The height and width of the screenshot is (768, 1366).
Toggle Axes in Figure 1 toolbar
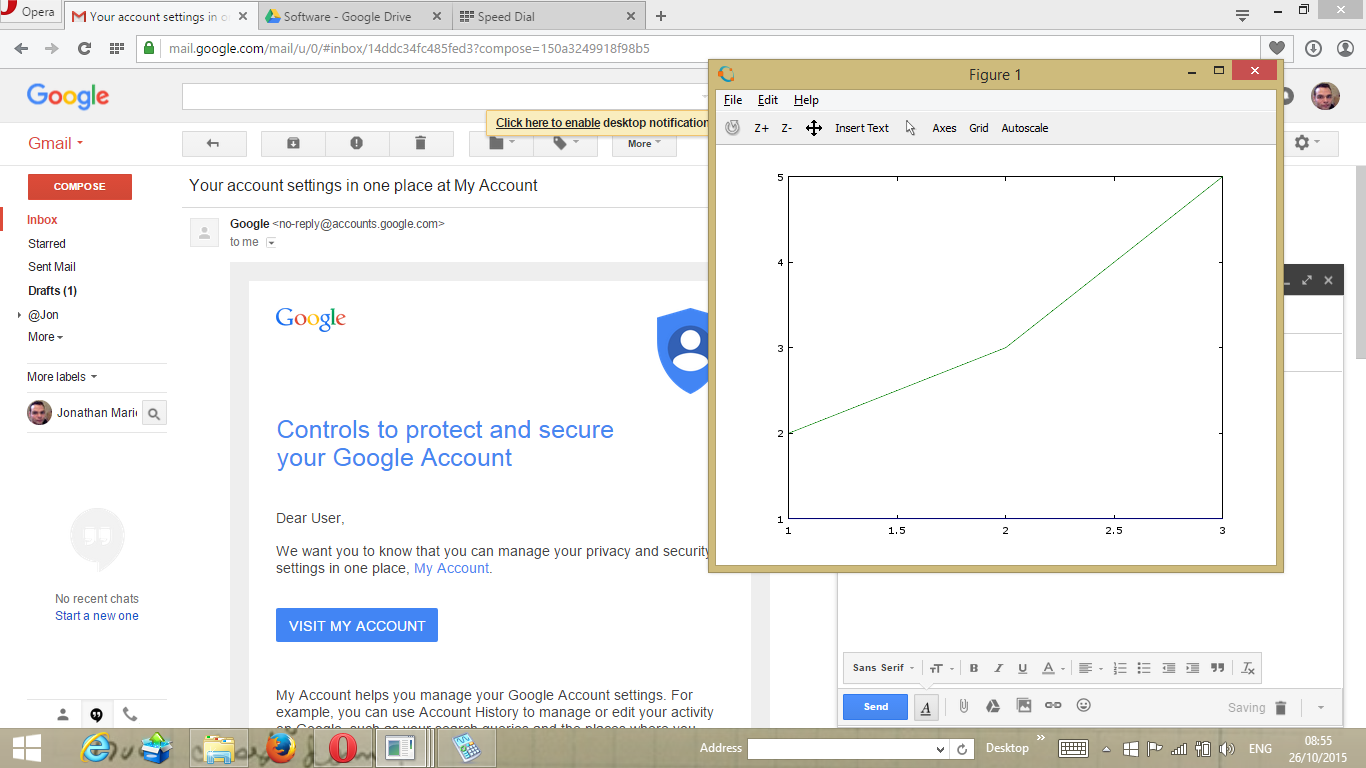tap(944, 128)
